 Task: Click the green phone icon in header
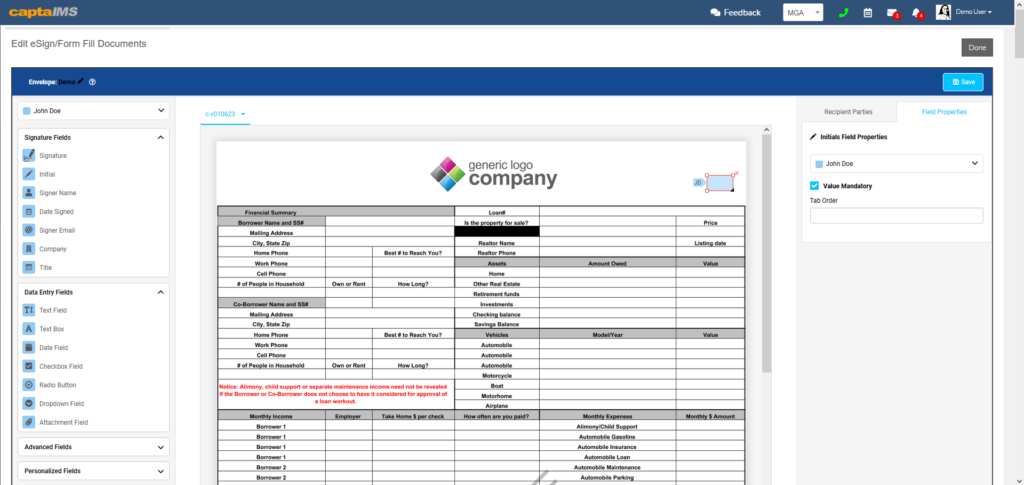coord(843,13)
